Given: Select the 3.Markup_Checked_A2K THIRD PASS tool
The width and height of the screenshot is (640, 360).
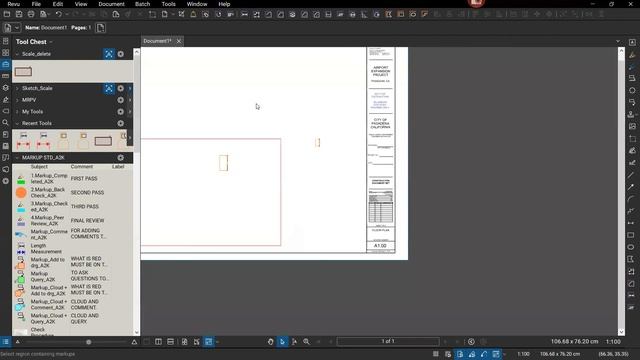Looking at the screenshot, I should 72,207.
